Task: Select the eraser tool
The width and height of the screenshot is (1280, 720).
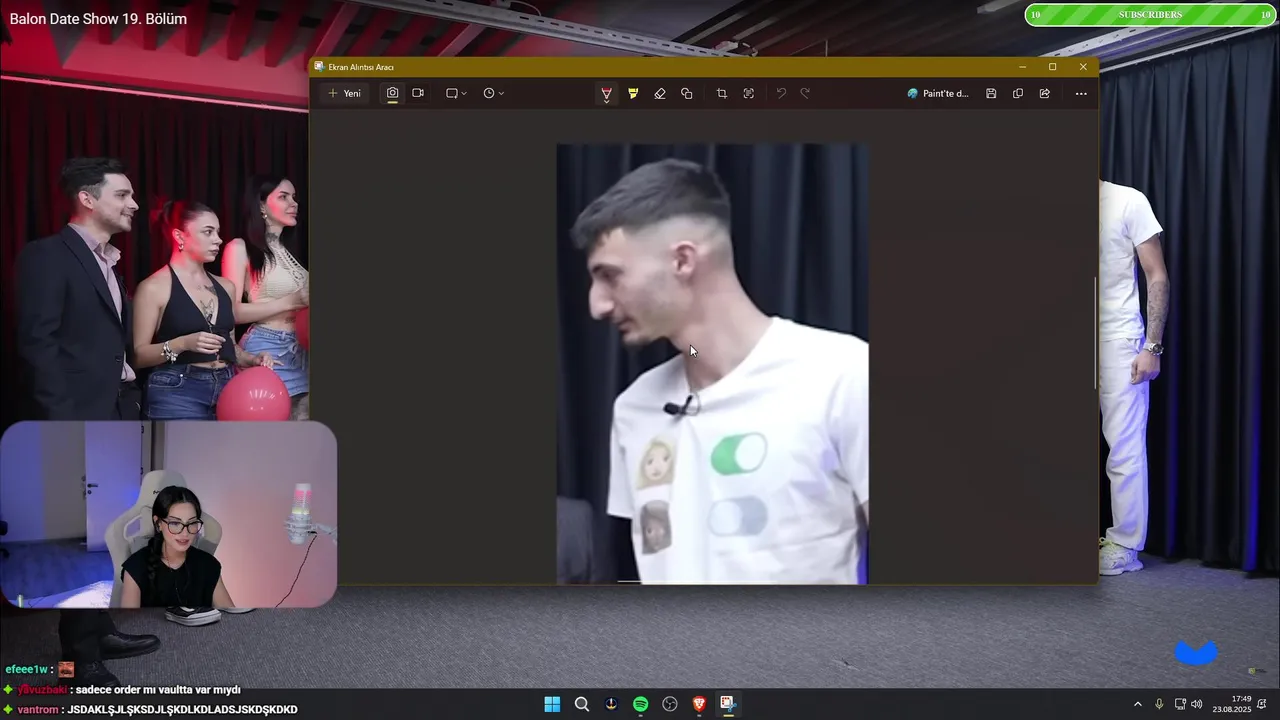Action: tap(660, 93)
